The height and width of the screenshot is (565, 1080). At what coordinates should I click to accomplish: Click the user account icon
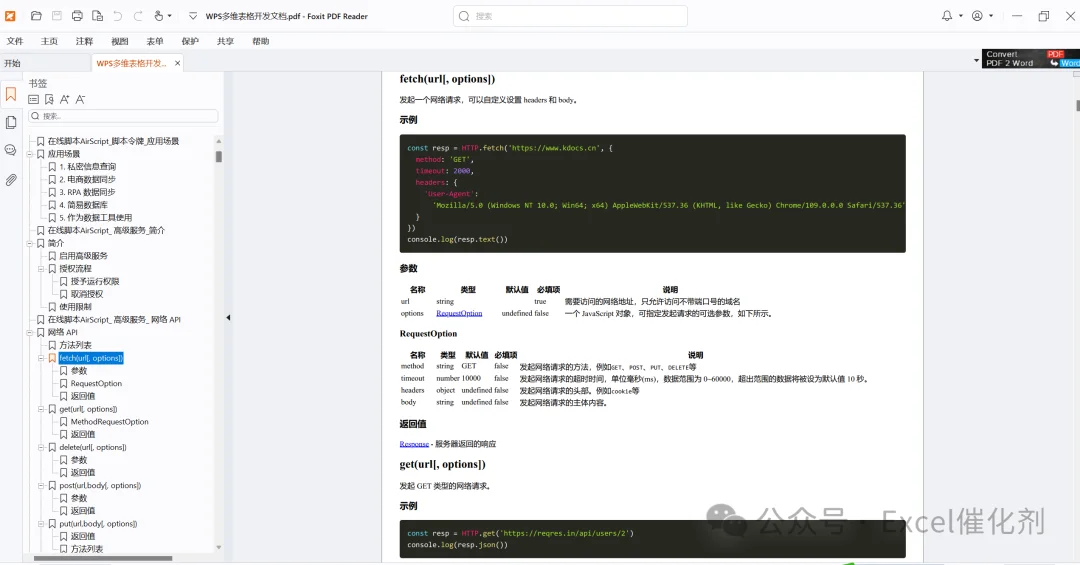[x=977, y=16]
